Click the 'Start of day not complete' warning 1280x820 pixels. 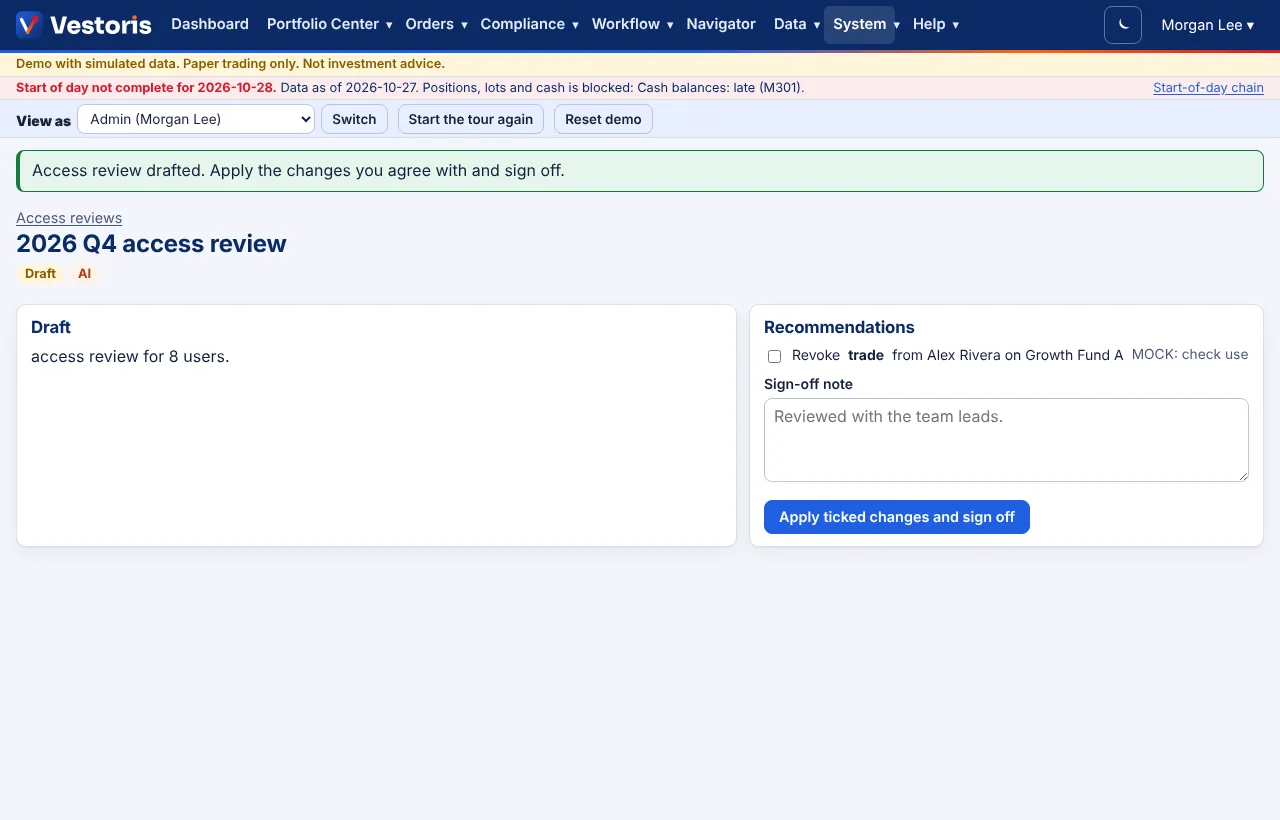146,88
